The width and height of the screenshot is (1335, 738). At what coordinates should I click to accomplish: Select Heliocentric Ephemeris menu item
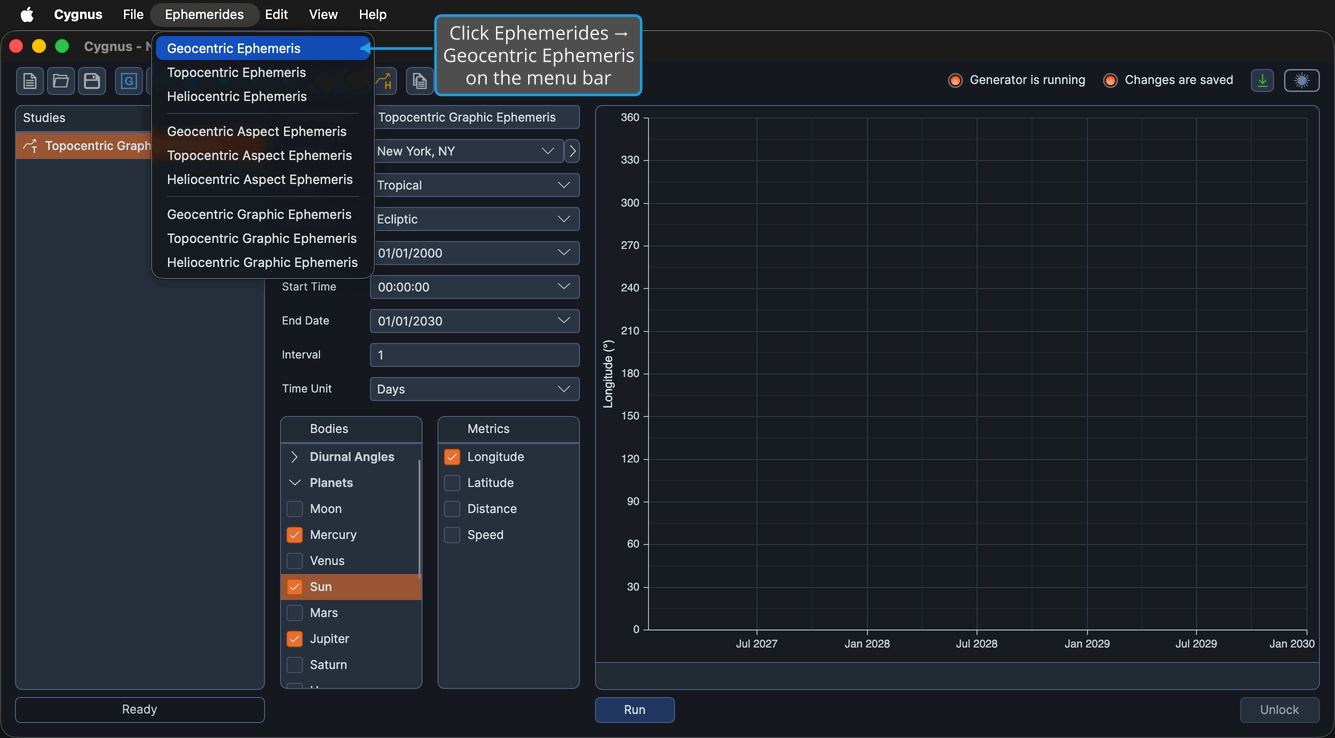[x=262, y=96]
